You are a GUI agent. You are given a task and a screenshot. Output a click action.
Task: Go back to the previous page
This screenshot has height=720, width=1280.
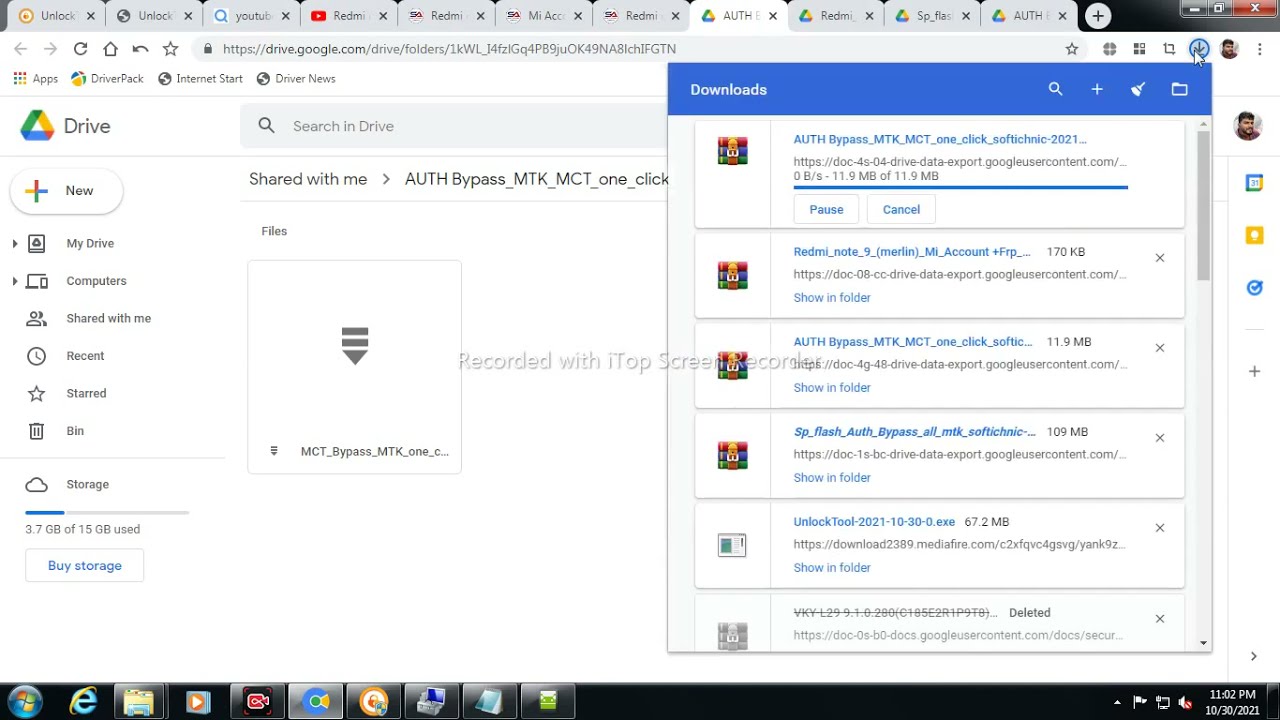(x=20, y=48)
